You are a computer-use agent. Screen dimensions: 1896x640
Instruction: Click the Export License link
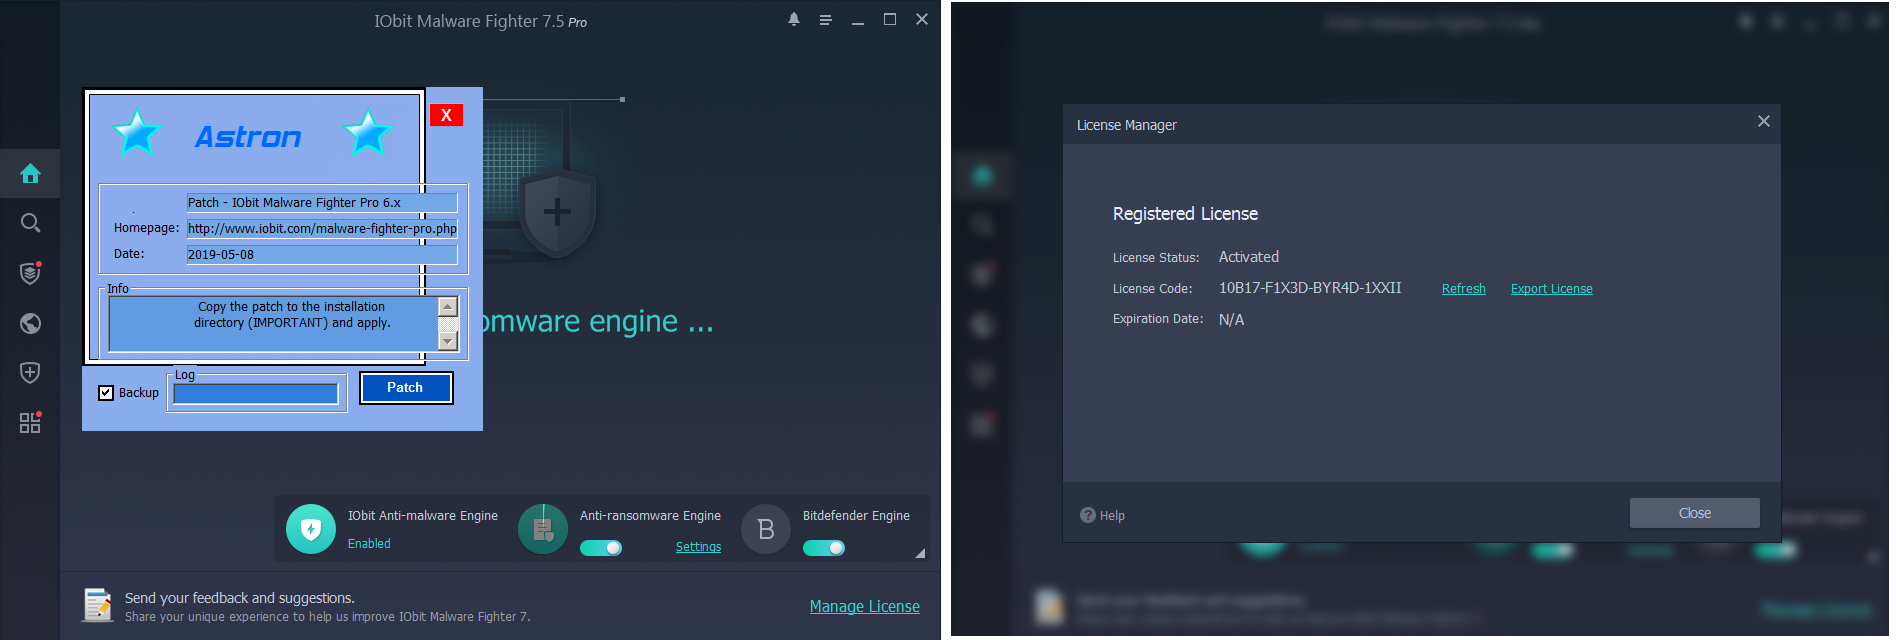point(1552,289)
